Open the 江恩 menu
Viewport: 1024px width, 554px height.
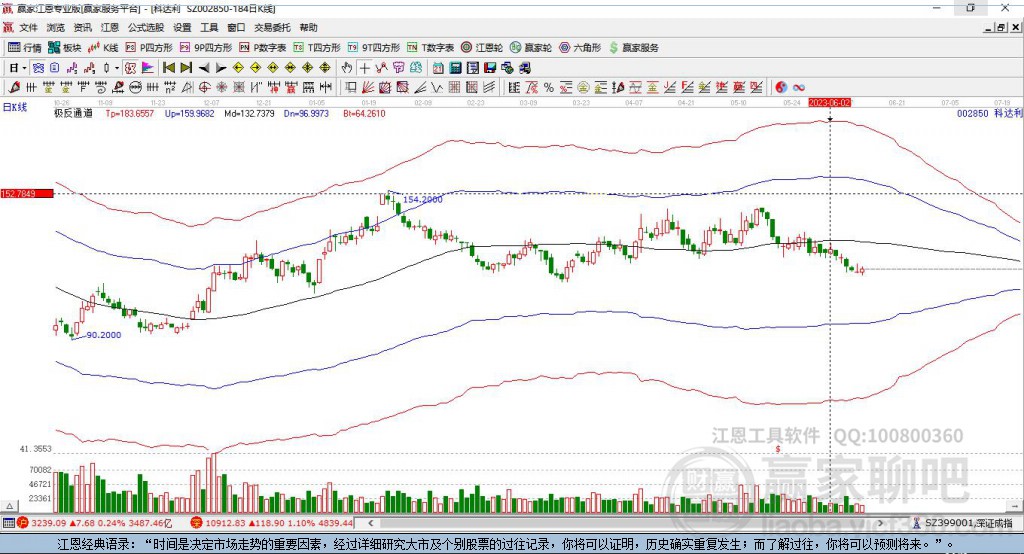(110, 27)
